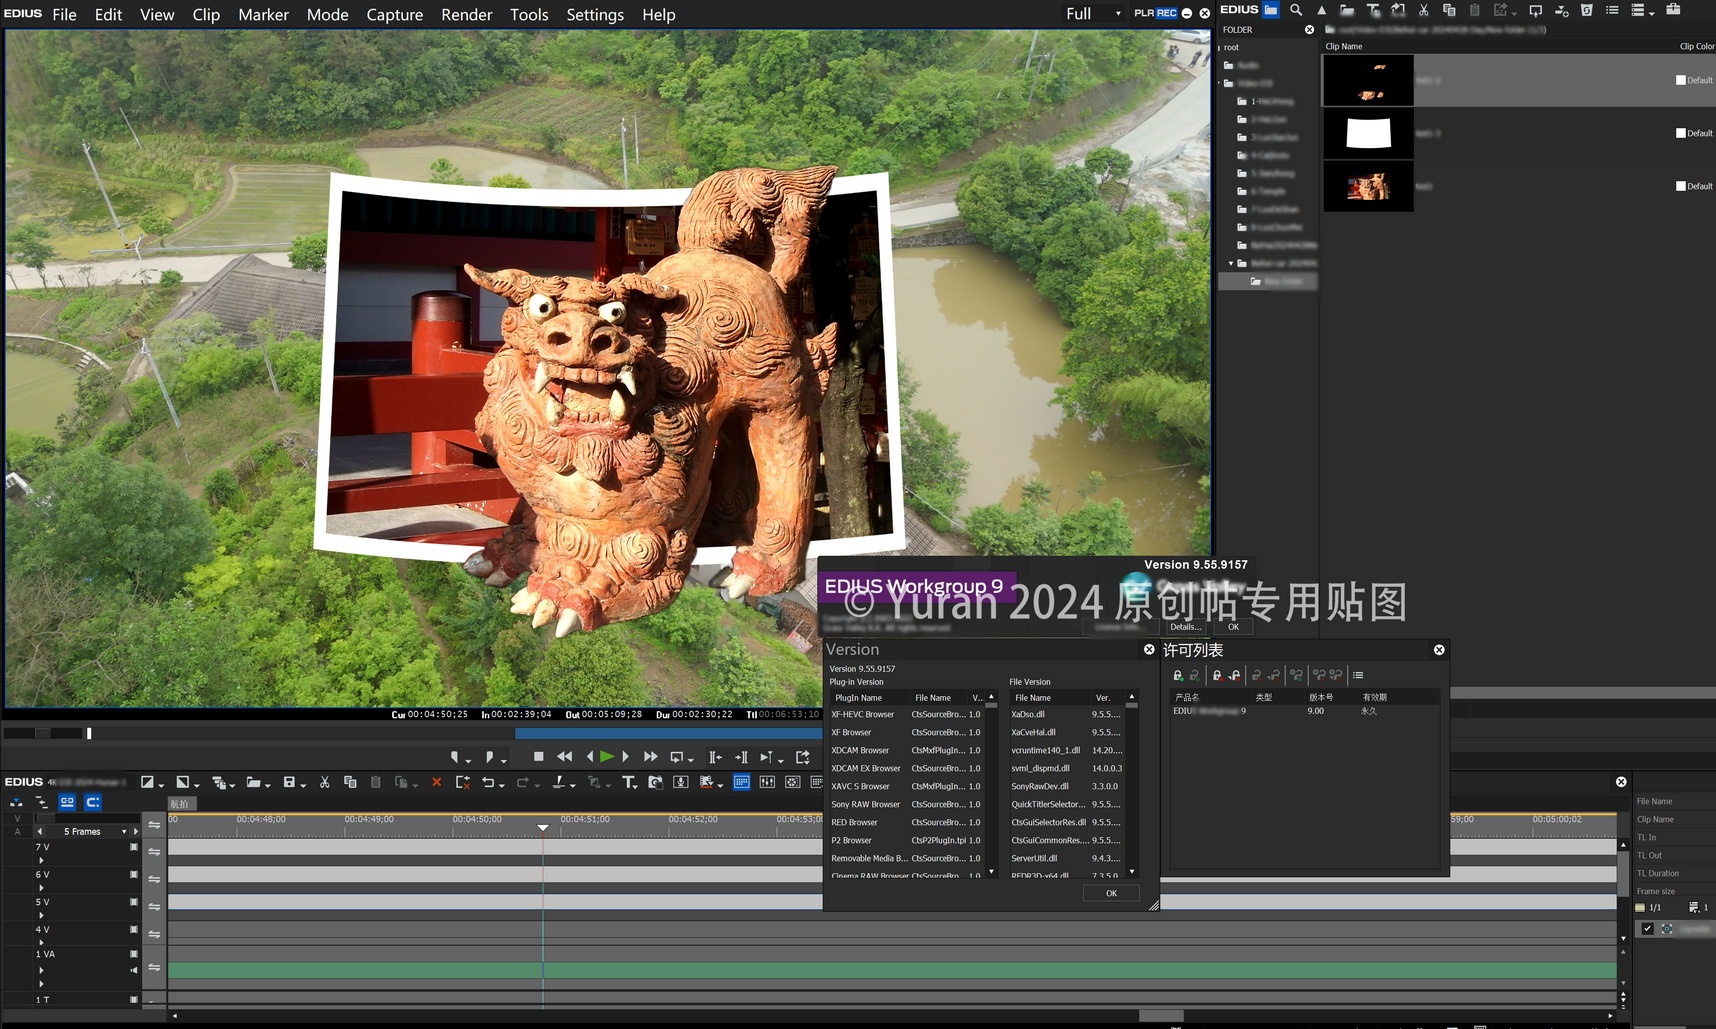This screenshot has height=1029, width=1716.
Task: Open project folder icon in timeline toolbar
Action: 253,782
